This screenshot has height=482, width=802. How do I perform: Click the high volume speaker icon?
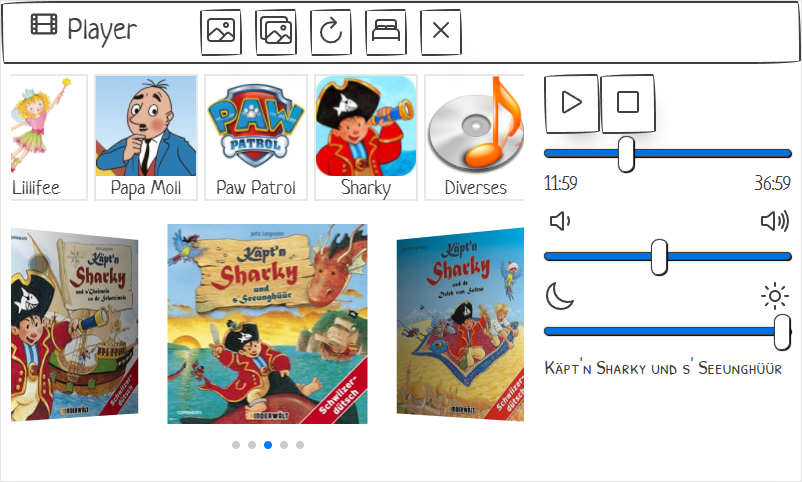coord(775,221)
